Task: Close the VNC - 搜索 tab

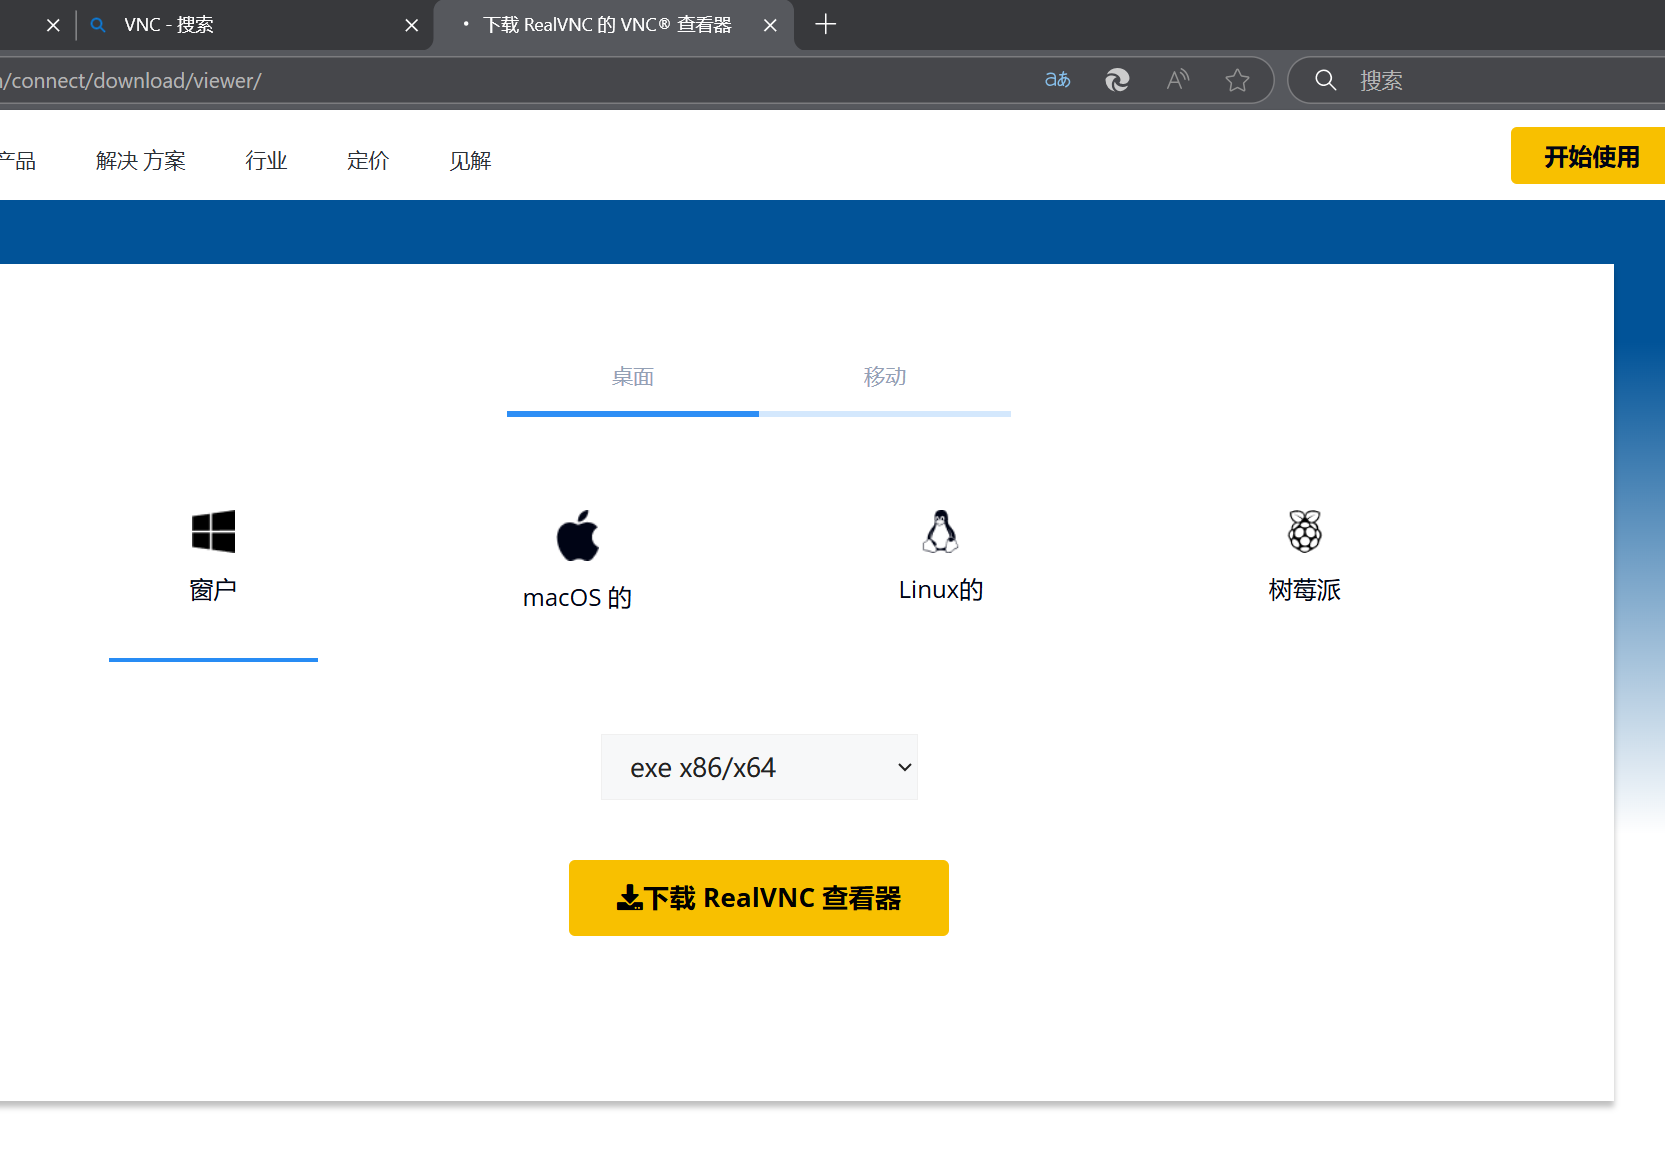Action: click(412, 25)
